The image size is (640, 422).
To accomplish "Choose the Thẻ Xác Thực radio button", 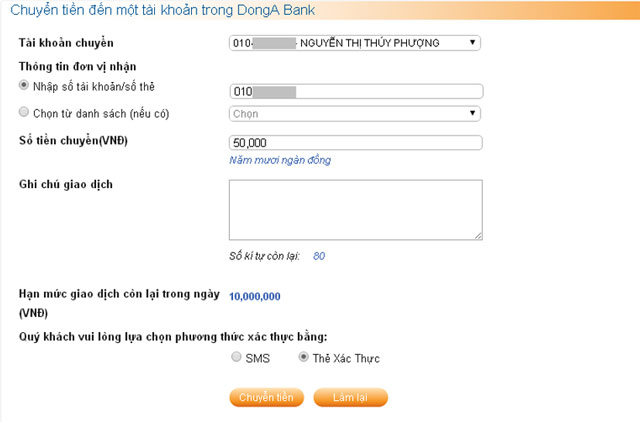I will click(x=303, y=357).
